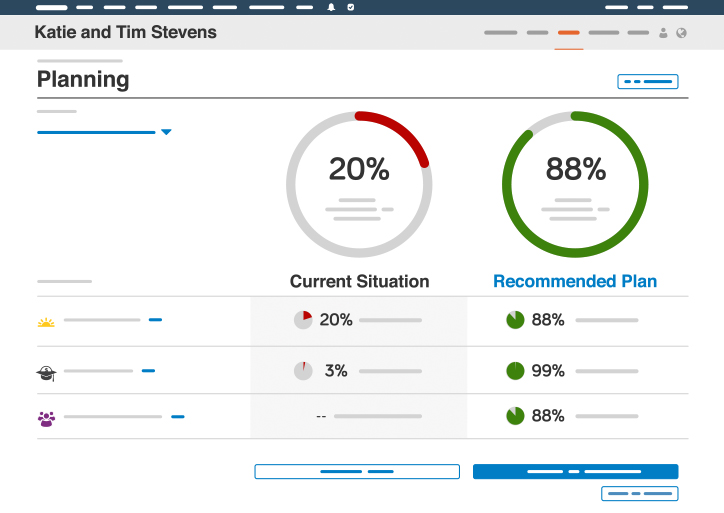Click the small outlined button at bottom right corner
724x513 pixels.
[639, 494]
